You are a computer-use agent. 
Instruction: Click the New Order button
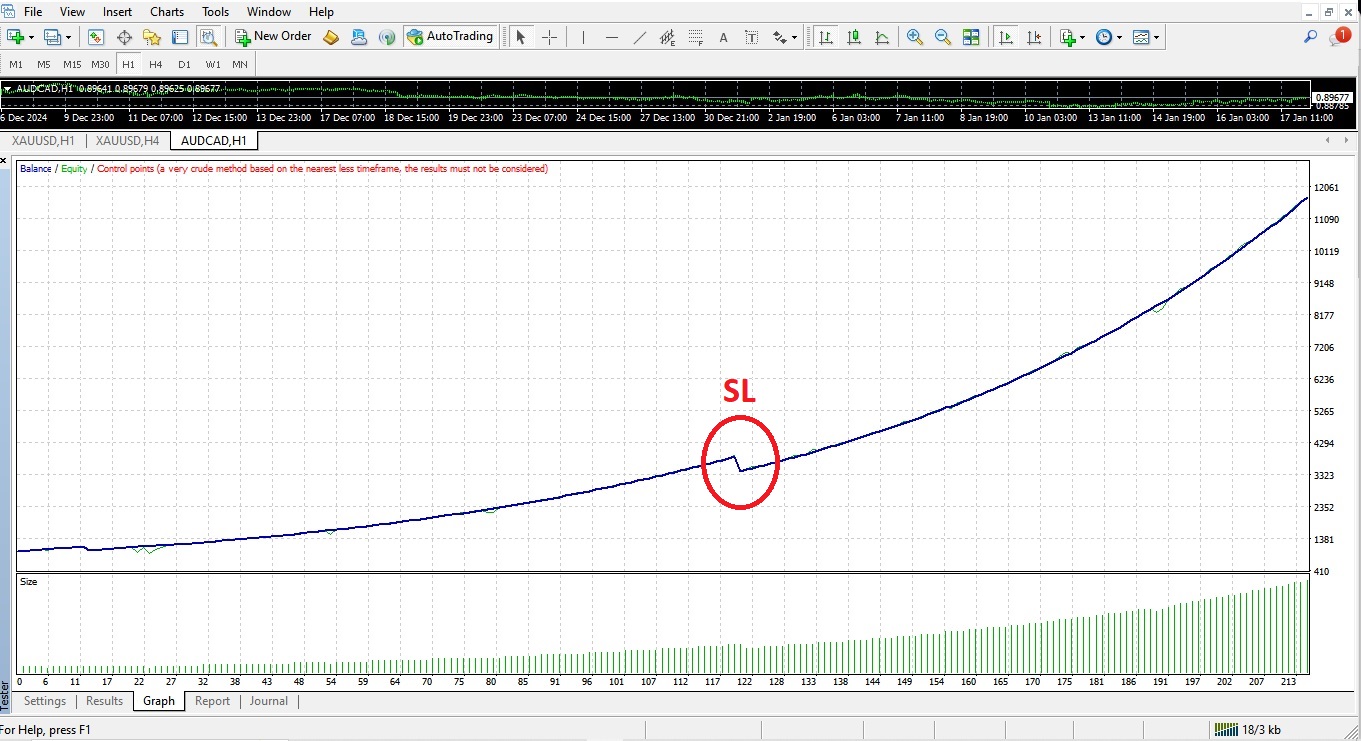click(x=273, y=37)
